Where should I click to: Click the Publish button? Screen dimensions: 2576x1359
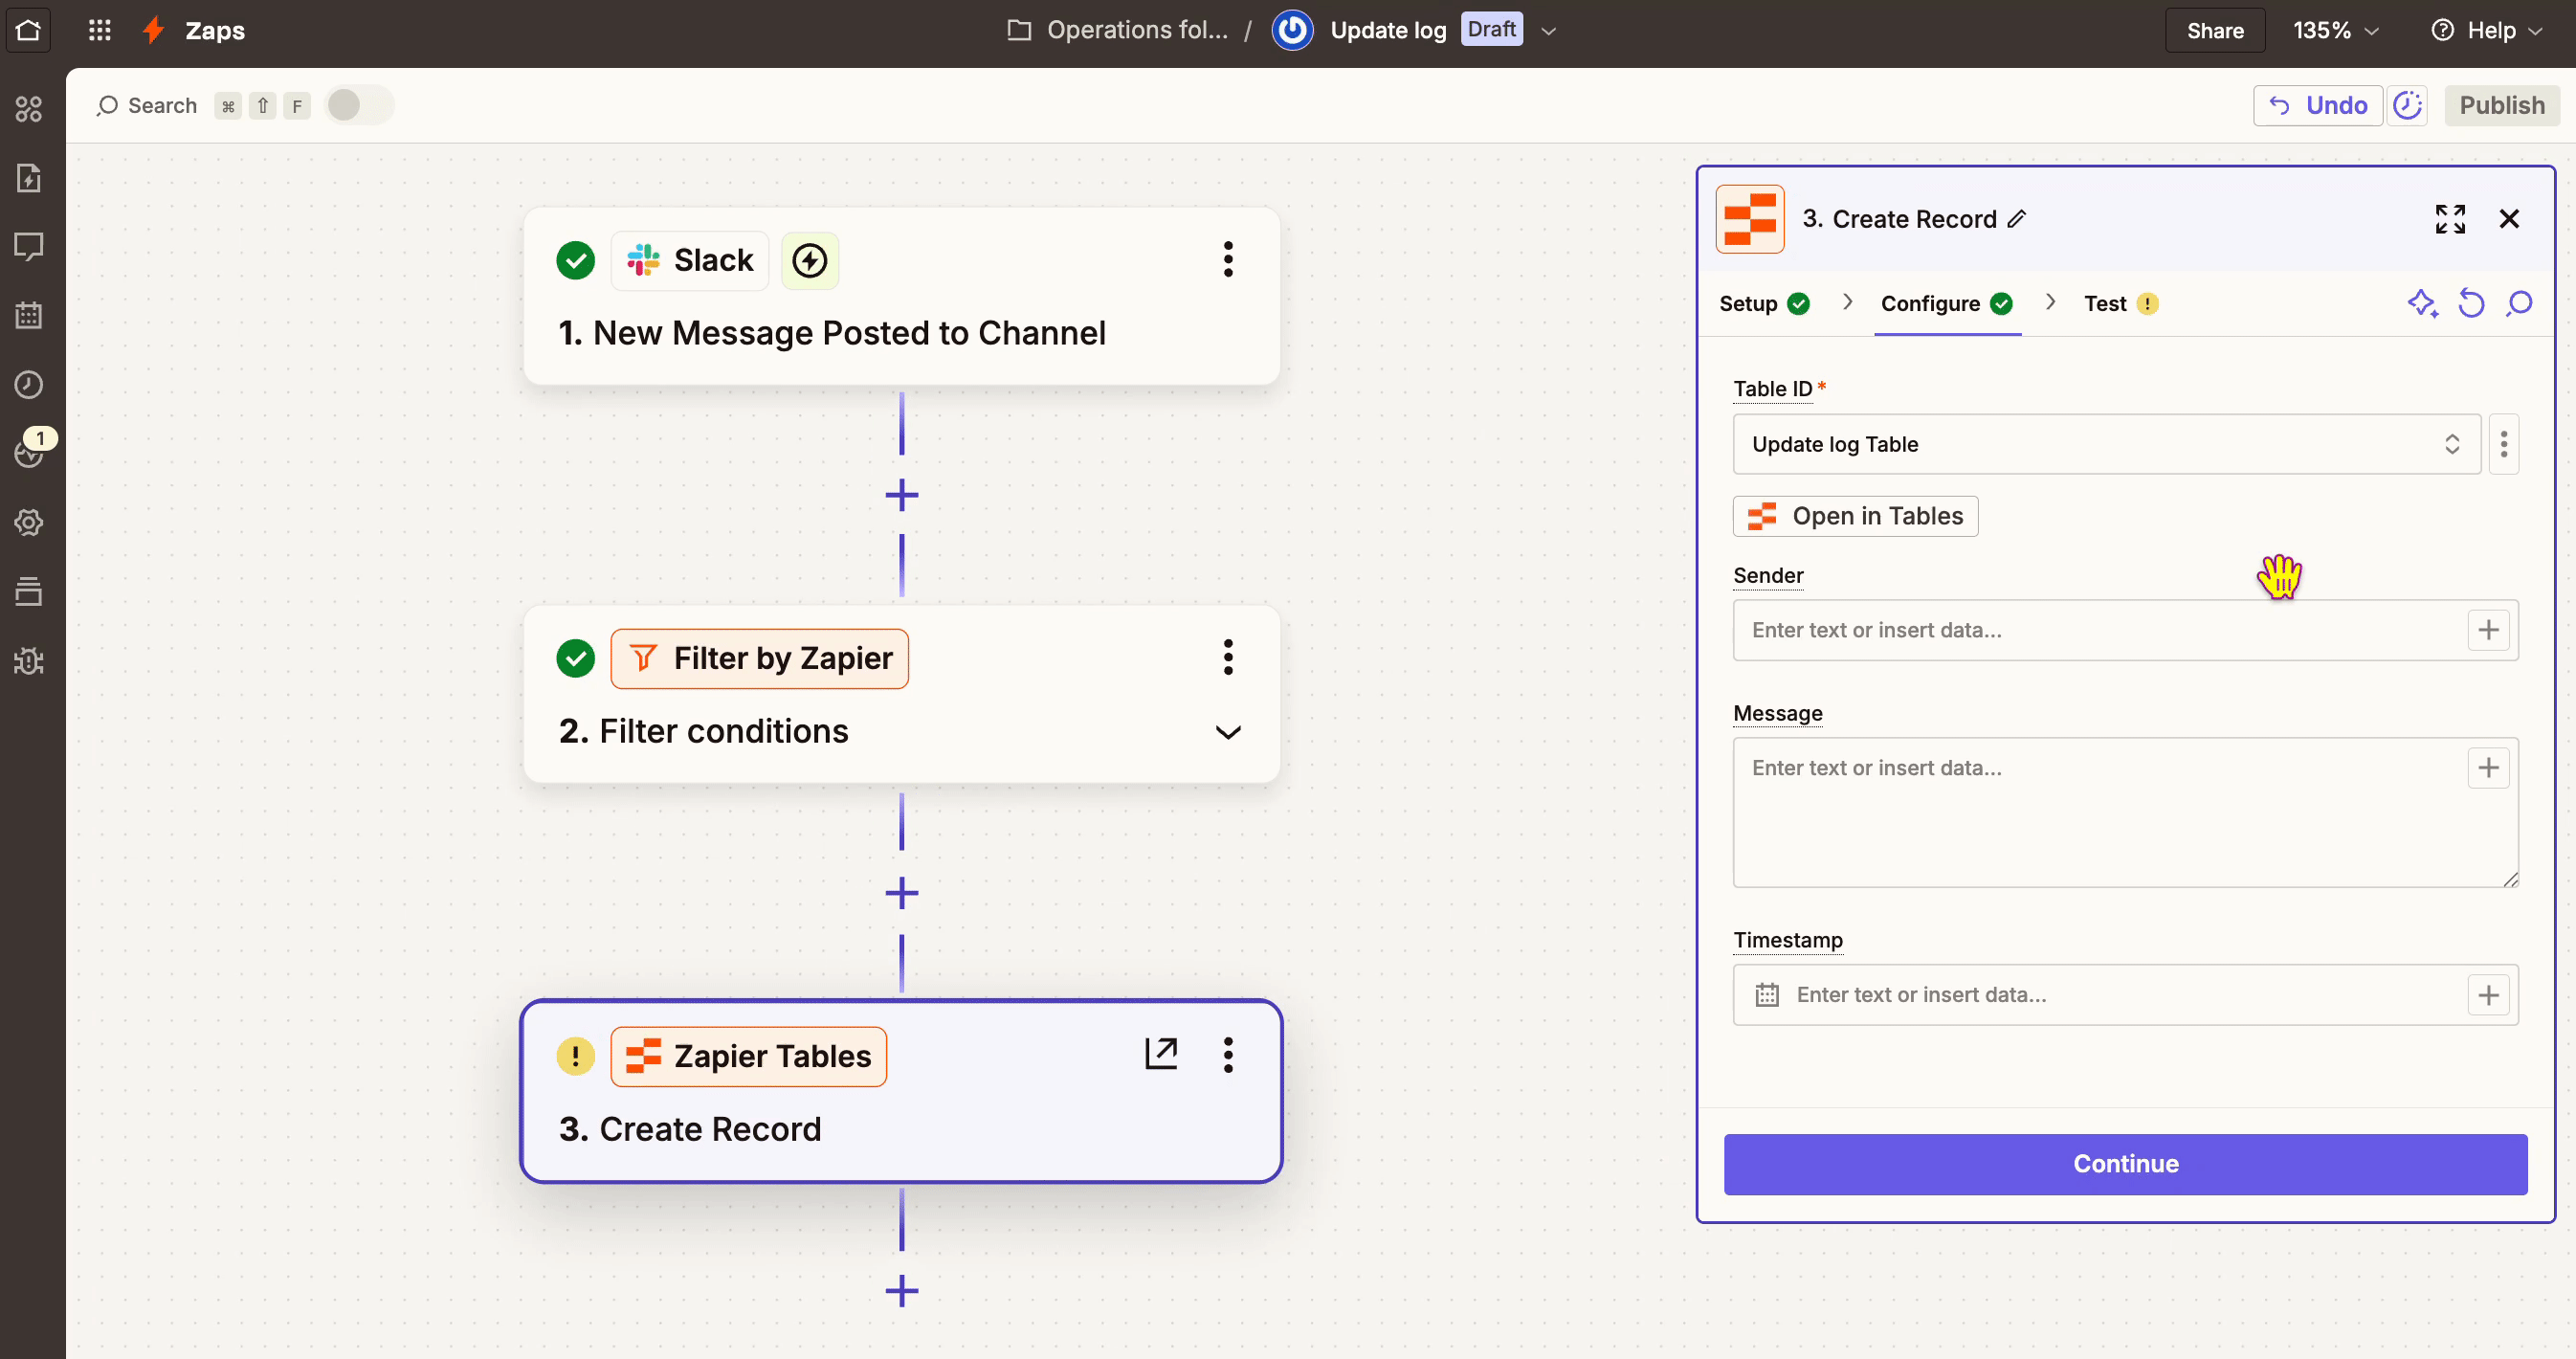2501,105
